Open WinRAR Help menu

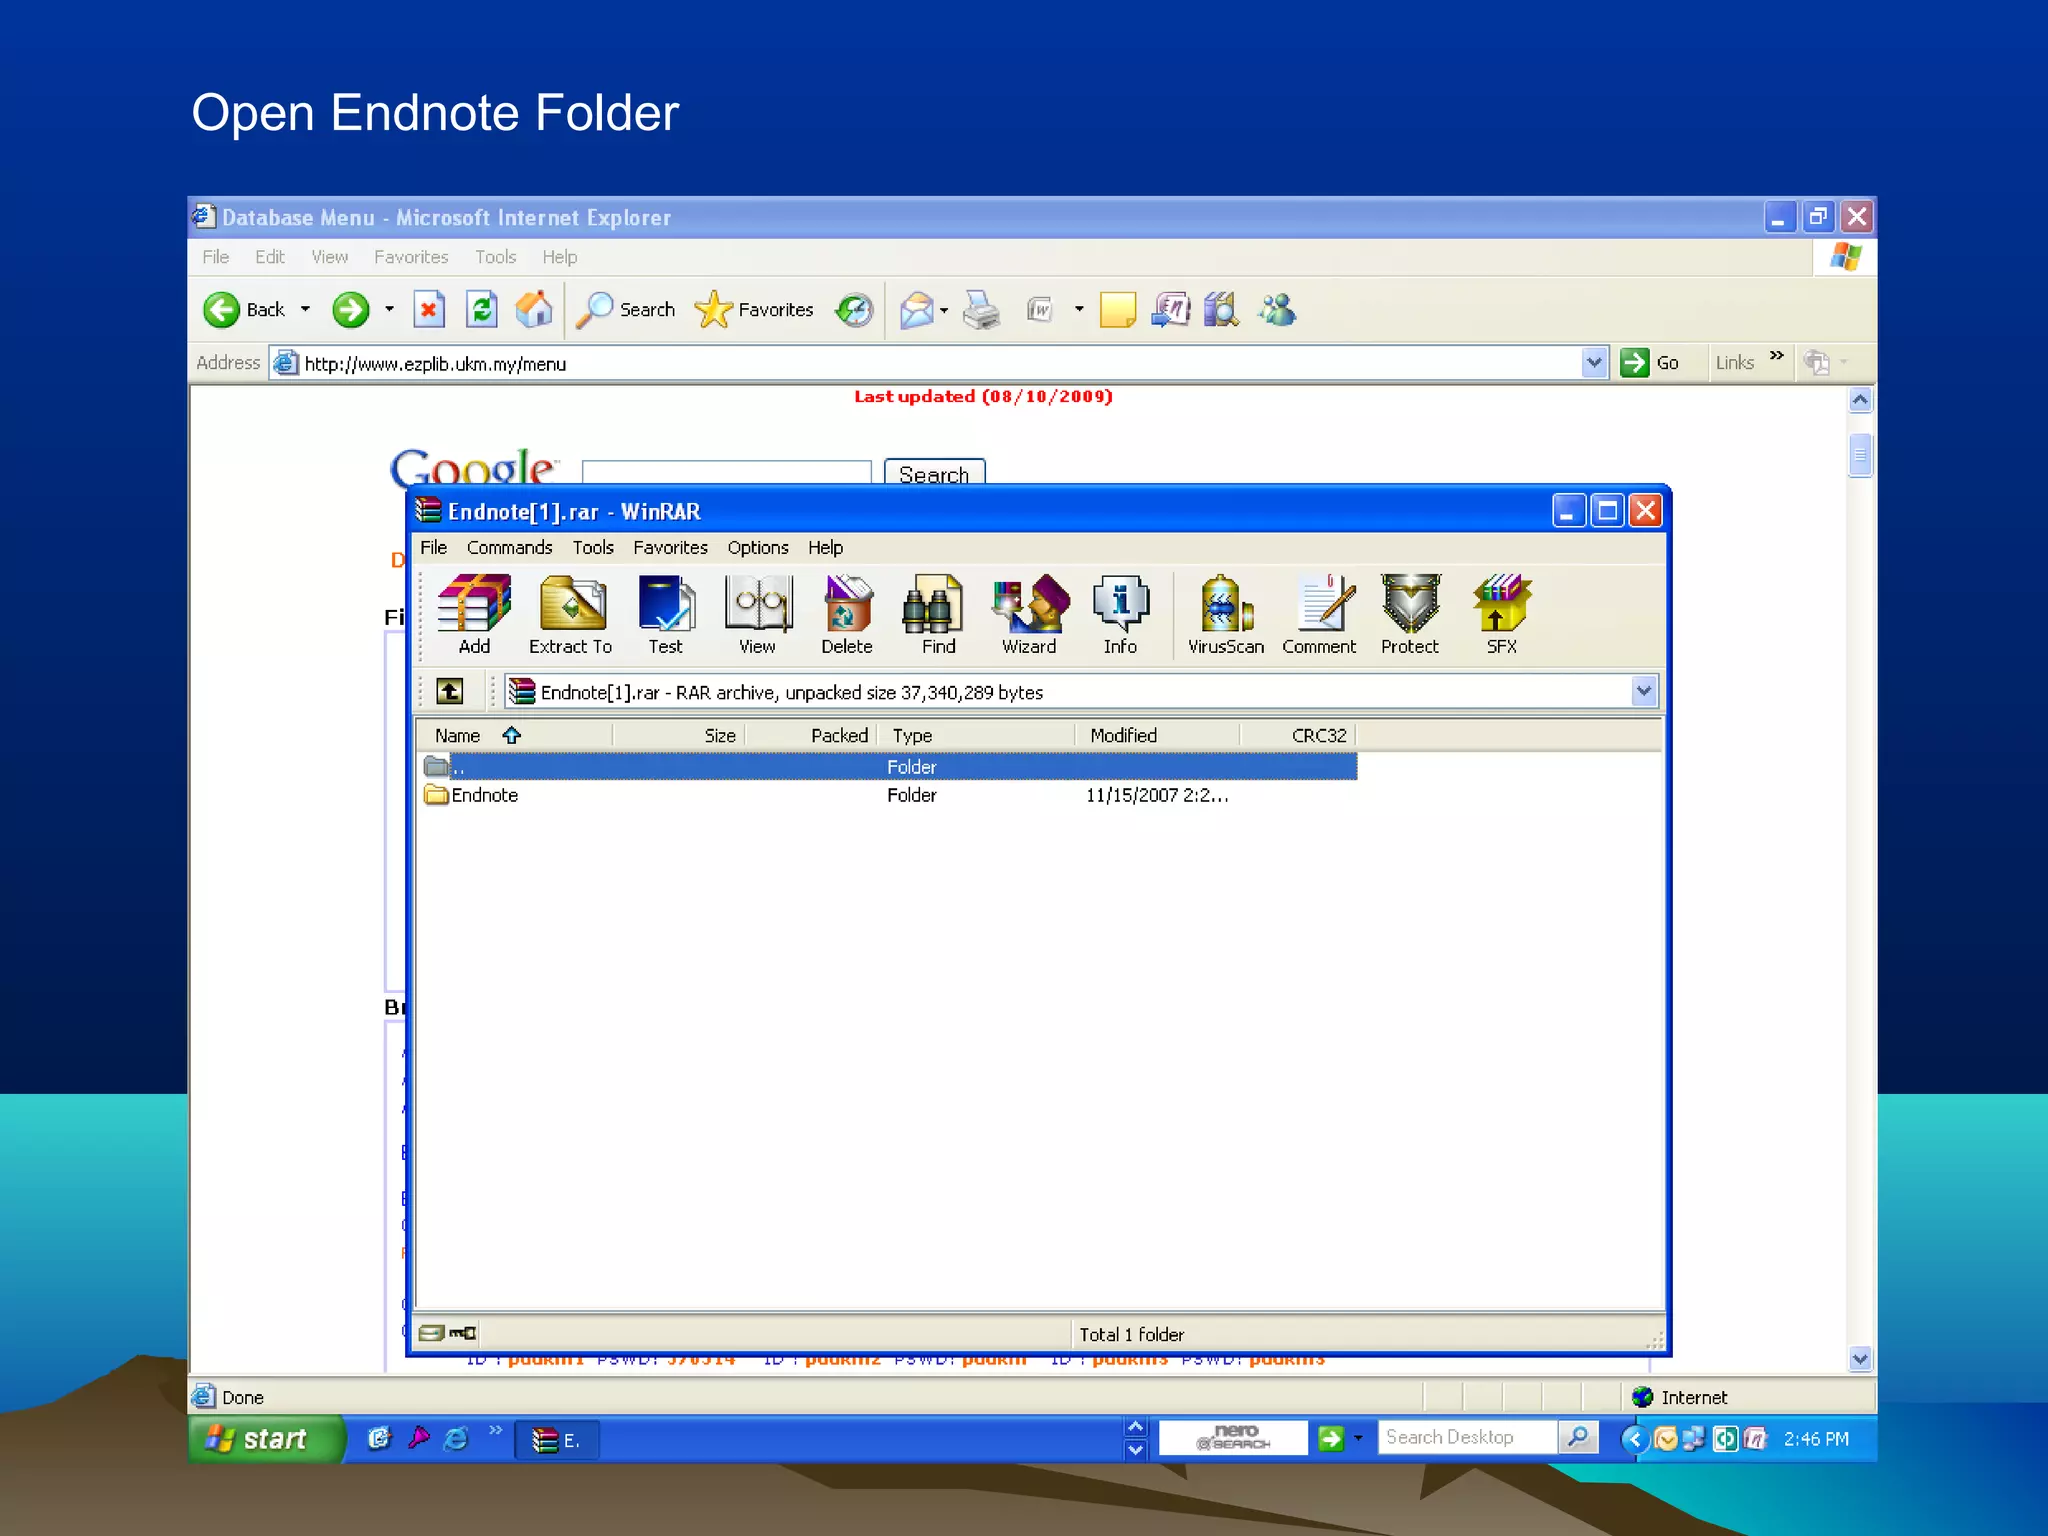click(x=825, y=548)
